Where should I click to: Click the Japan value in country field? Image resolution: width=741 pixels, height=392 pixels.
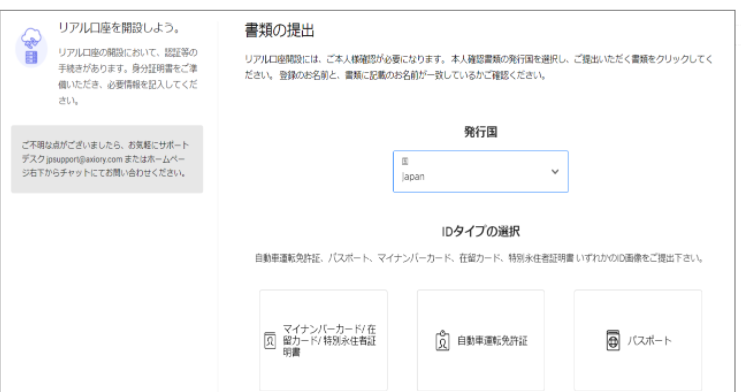[x=413, y=177]
